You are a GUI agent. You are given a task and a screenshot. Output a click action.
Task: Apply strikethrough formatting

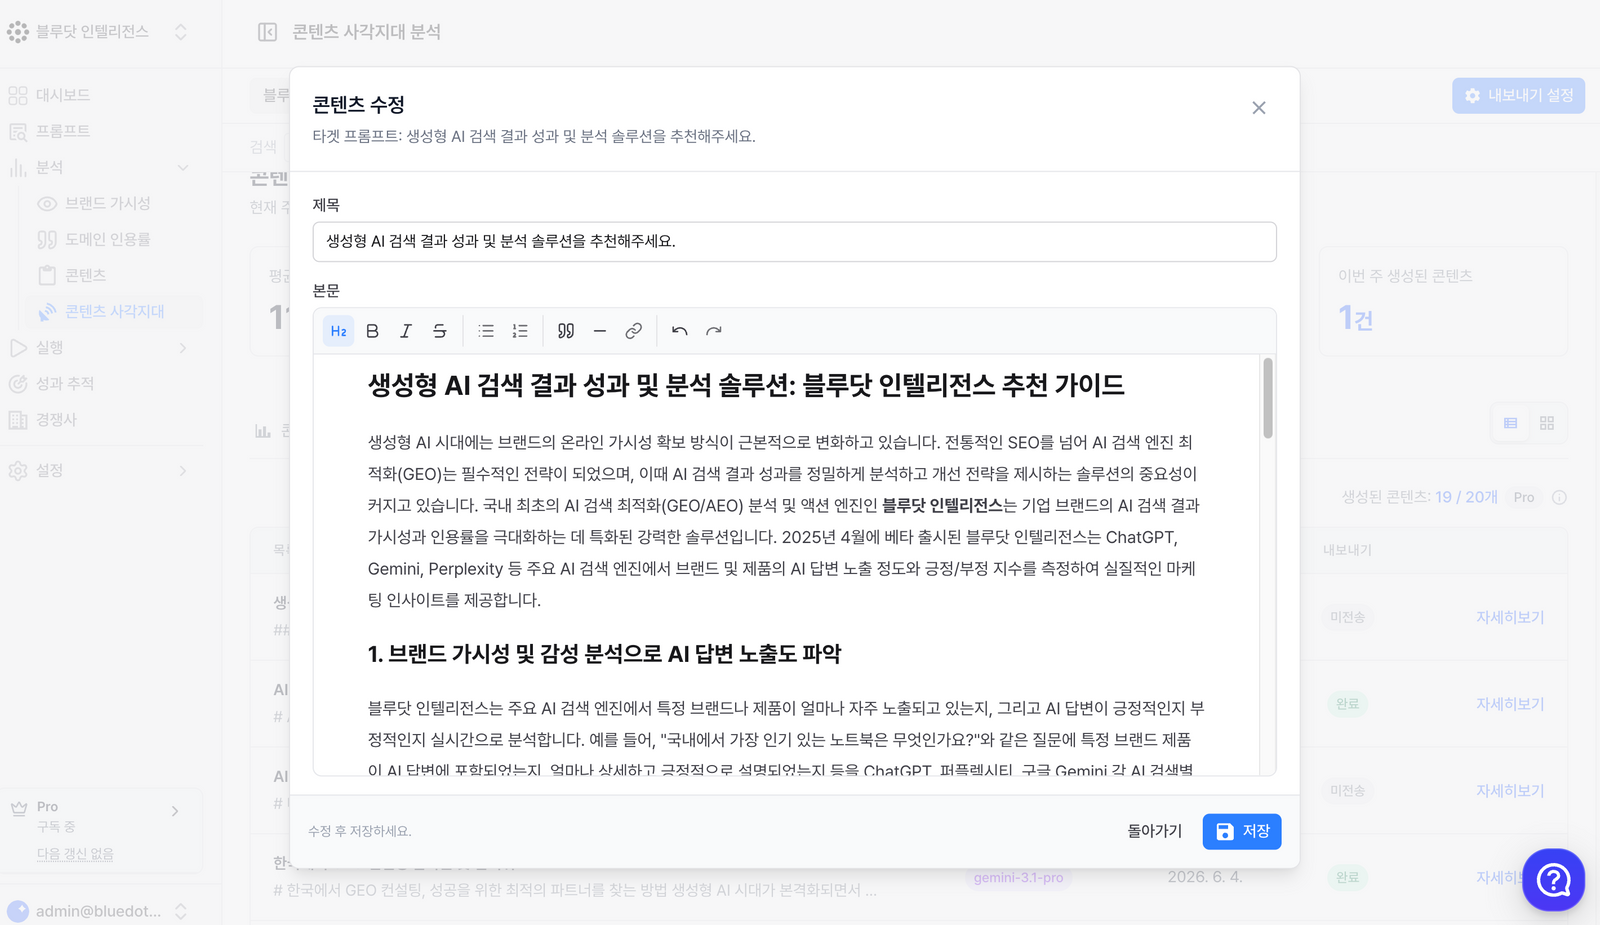[x=439, y=331]
